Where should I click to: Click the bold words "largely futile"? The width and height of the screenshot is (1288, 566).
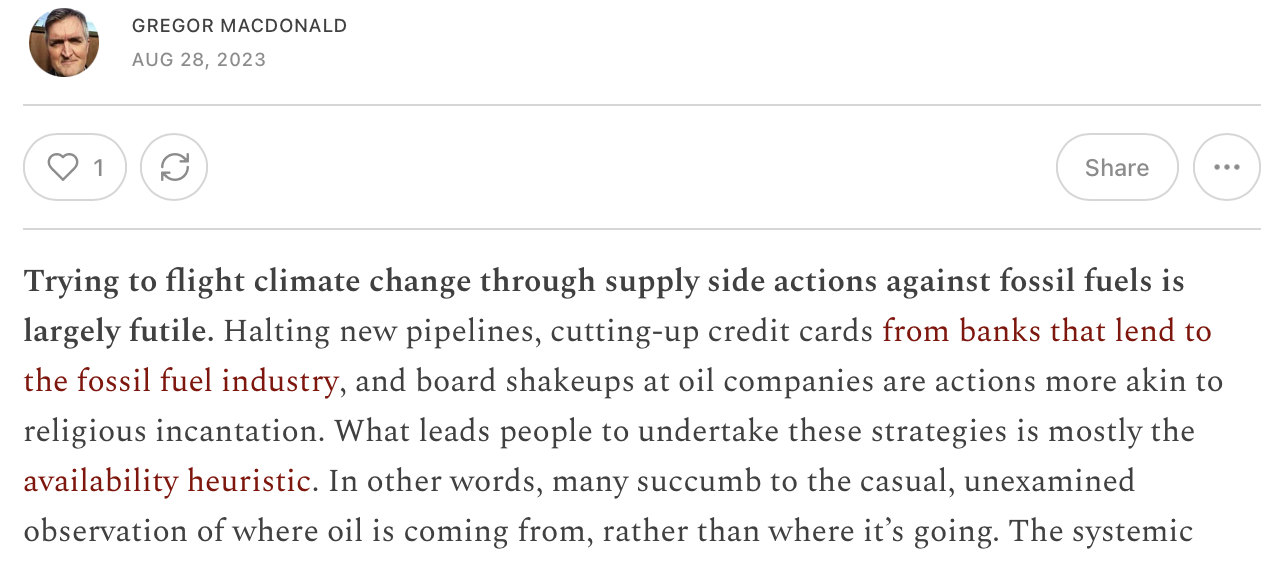click(x=116, y=331)
